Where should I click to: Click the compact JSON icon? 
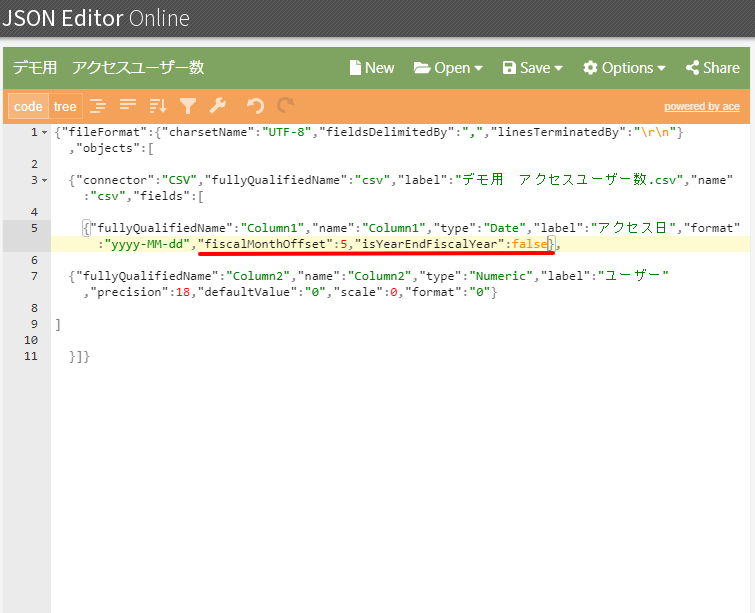pos(127,106)
